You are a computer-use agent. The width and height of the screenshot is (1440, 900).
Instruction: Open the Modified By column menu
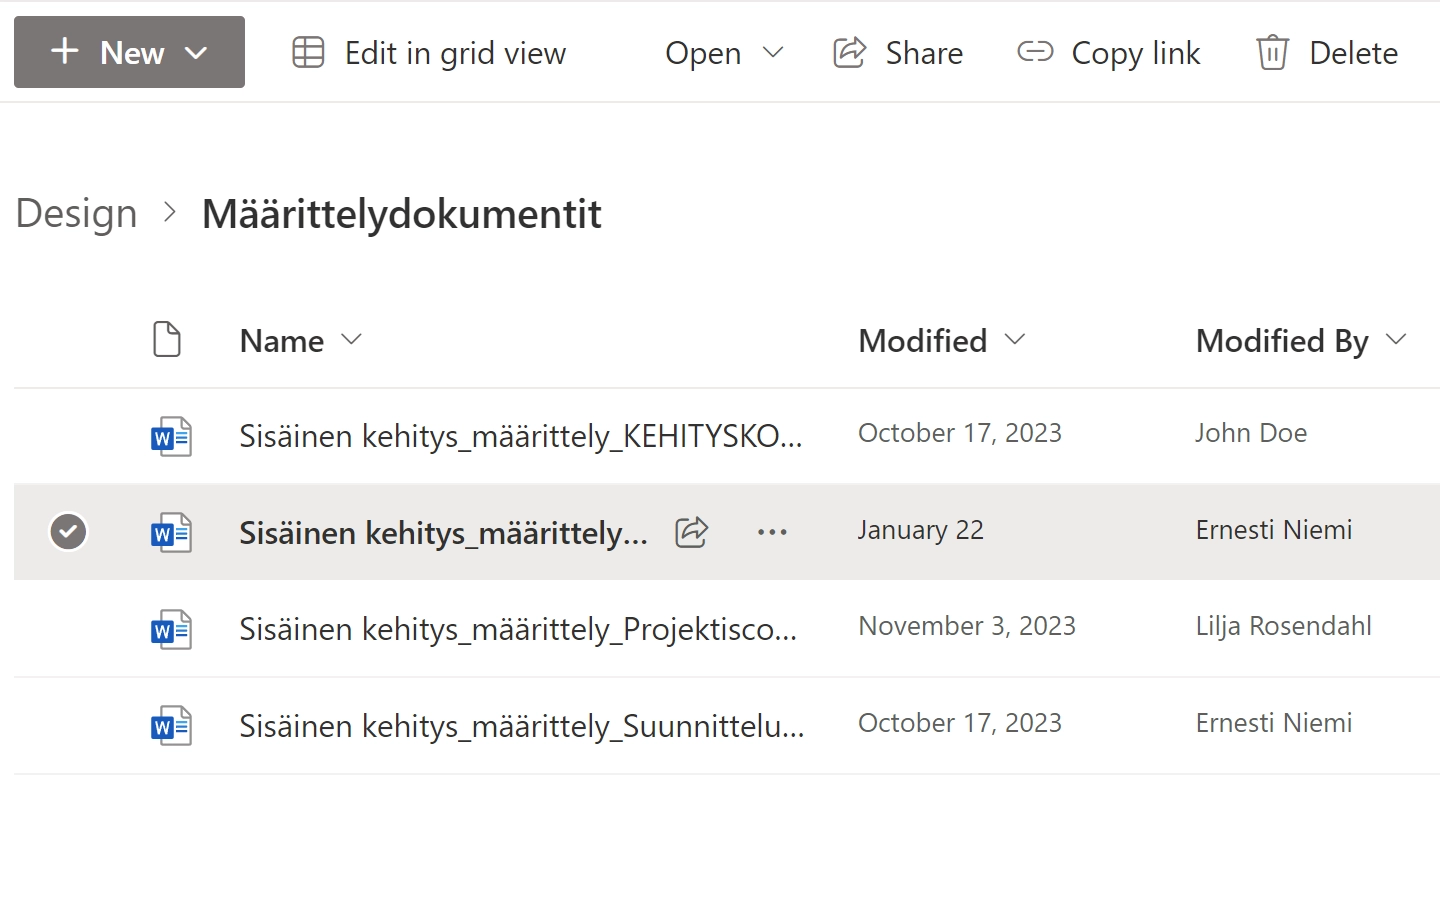[x=1398, y=340]
